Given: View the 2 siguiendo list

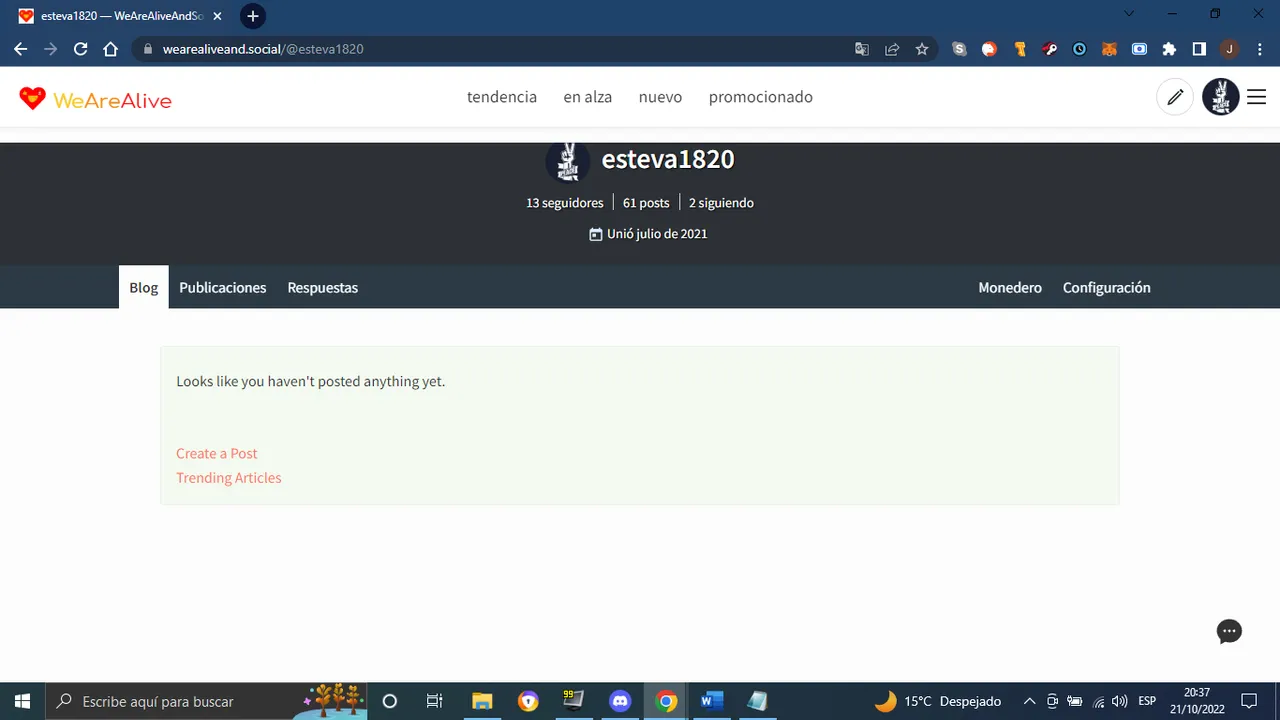Looking at the screenshot, I should click(721, 203).
